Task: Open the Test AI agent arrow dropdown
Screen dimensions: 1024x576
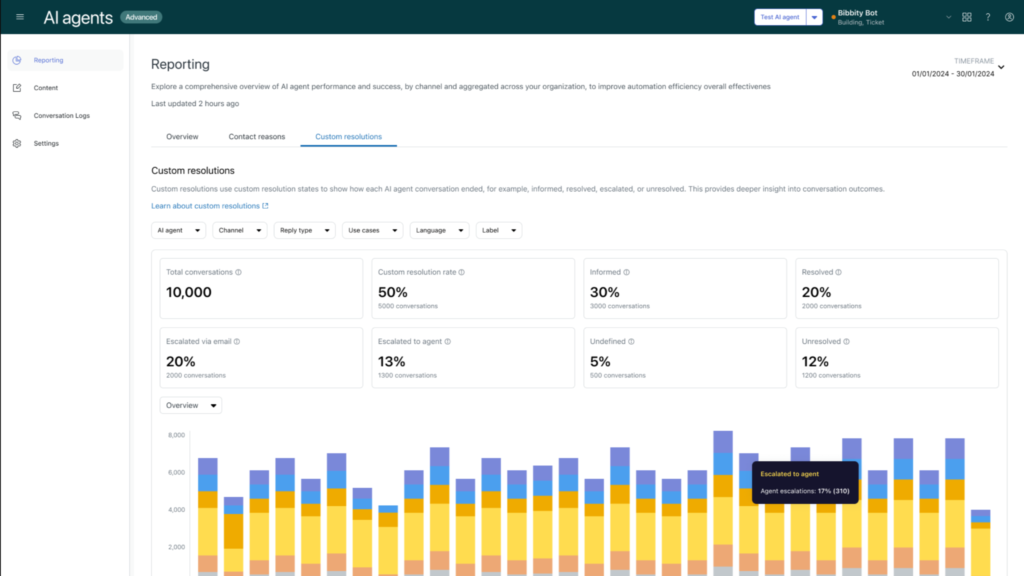Action: [x=814, y=17]
